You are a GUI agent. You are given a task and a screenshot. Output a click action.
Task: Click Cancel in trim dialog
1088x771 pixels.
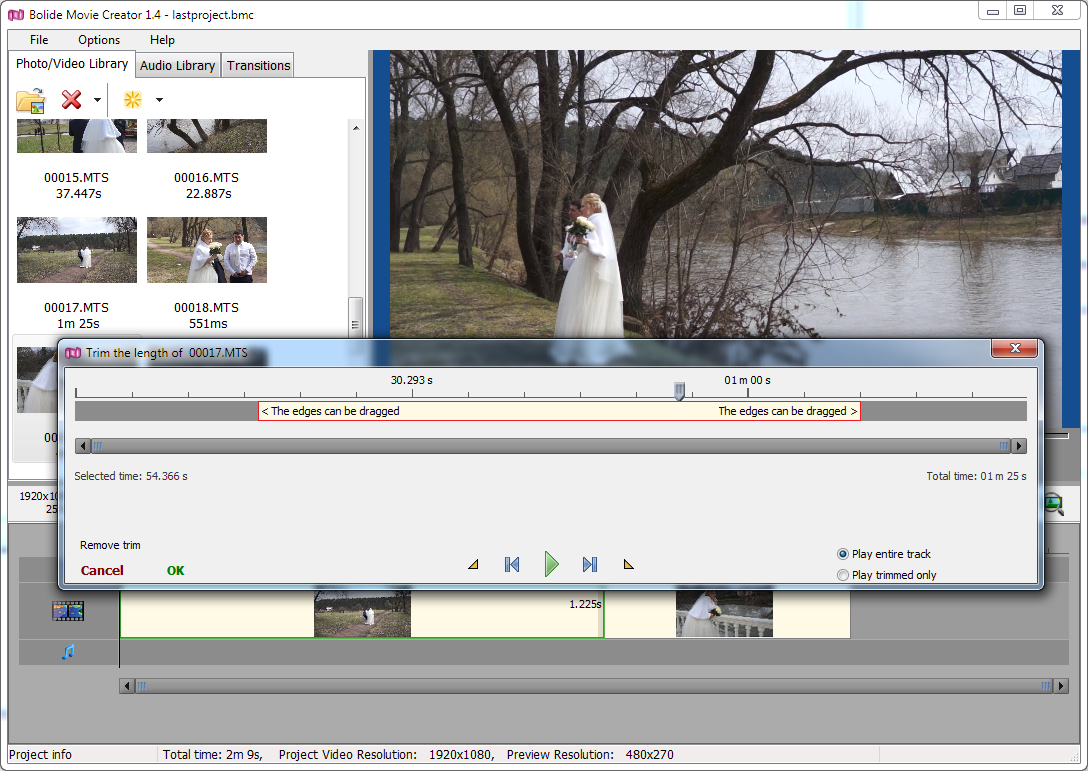[x=102, y=571]
